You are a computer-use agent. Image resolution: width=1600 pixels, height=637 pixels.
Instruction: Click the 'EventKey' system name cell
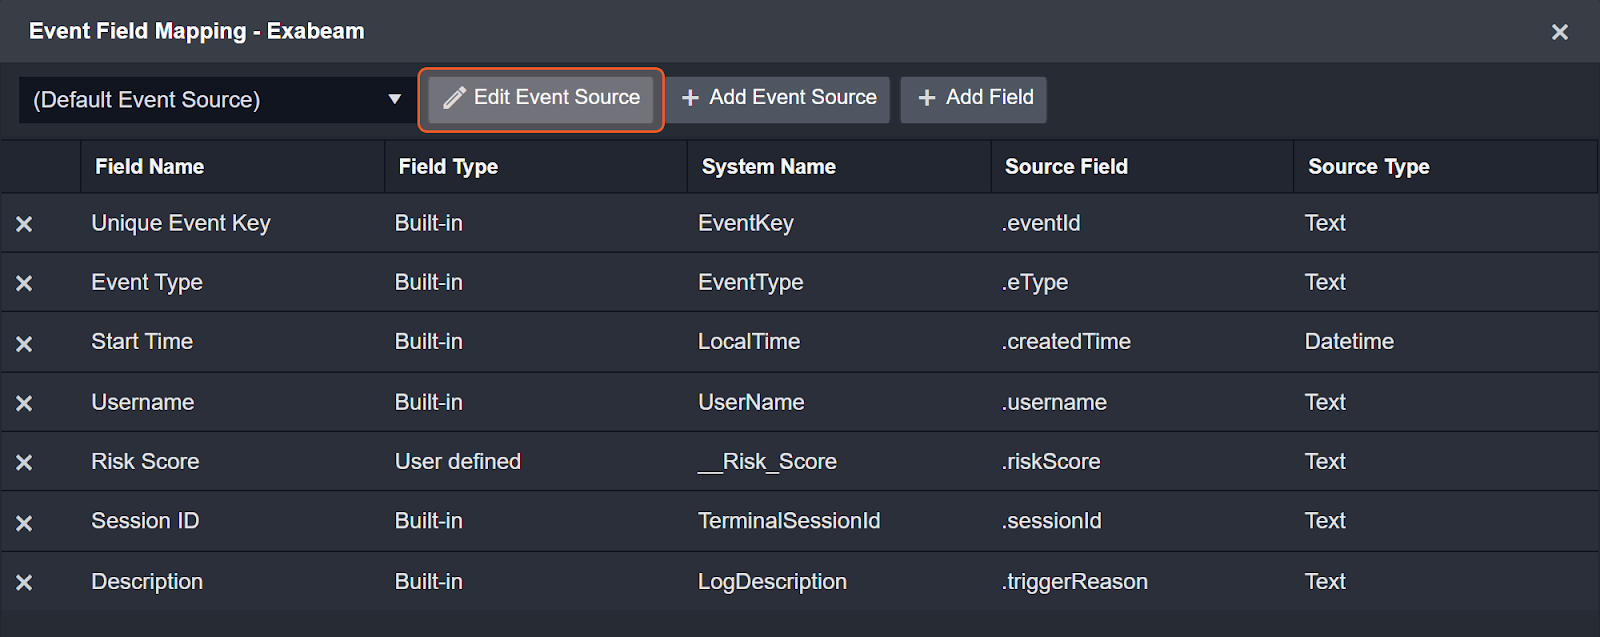click(746, 223)
